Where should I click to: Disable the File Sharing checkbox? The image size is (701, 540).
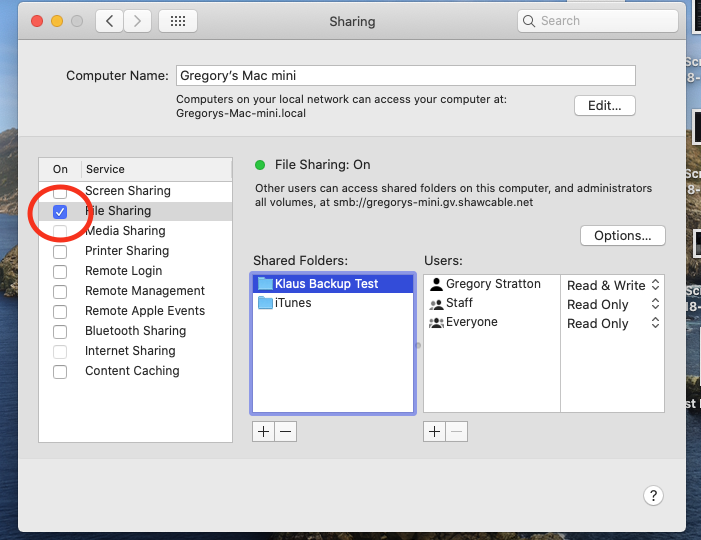click(x=61, y=212)
